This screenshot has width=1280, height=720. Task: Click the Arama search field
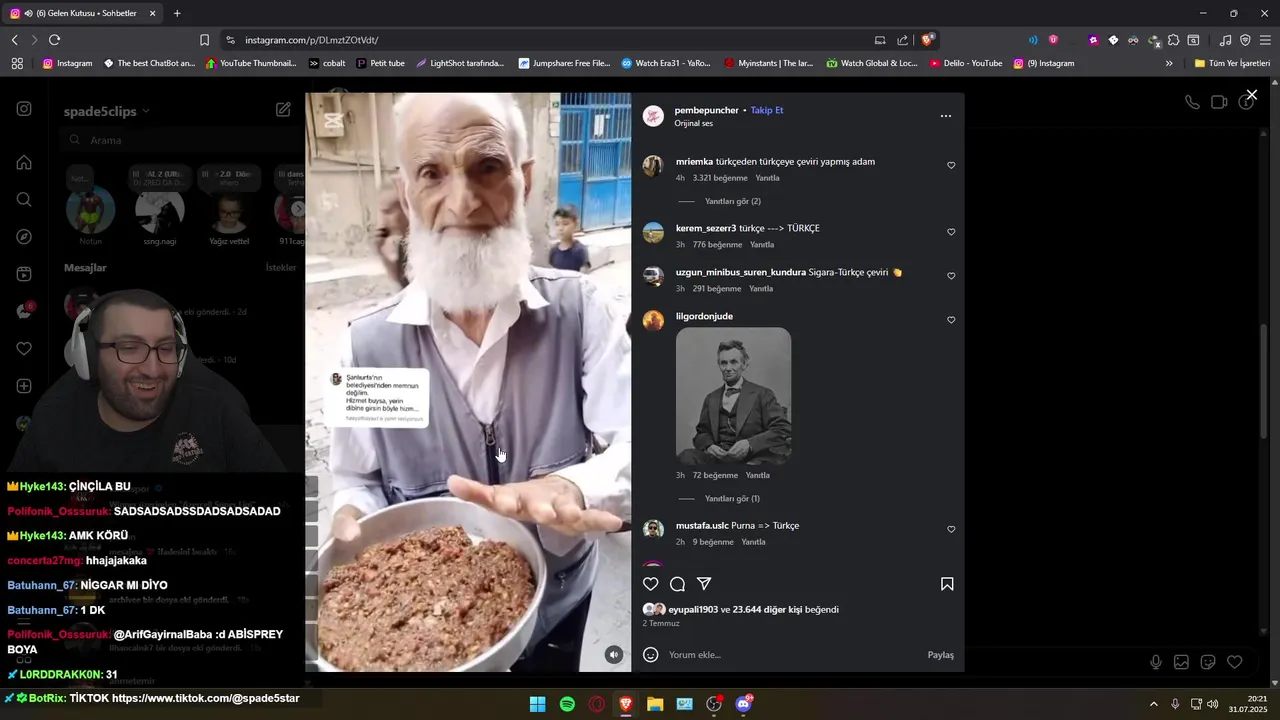(180, 140)
